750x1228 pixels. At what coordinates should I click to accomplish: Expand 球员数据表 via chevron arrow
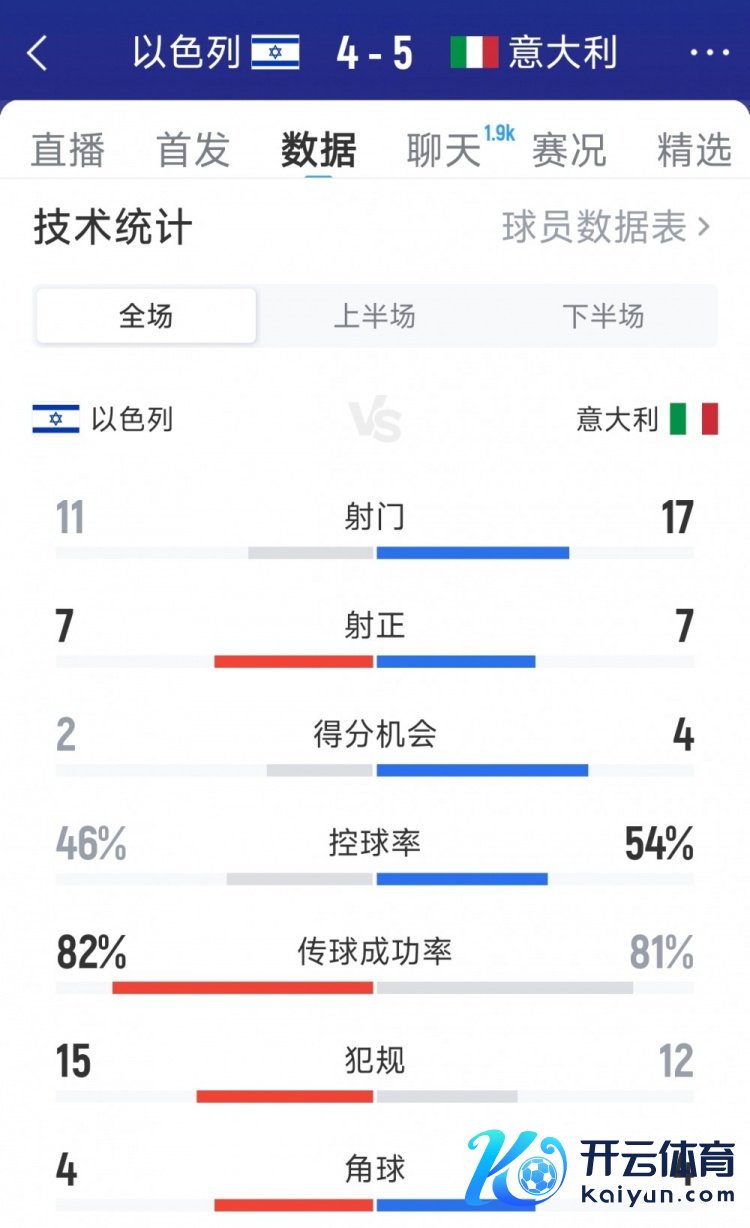point(703,228)
